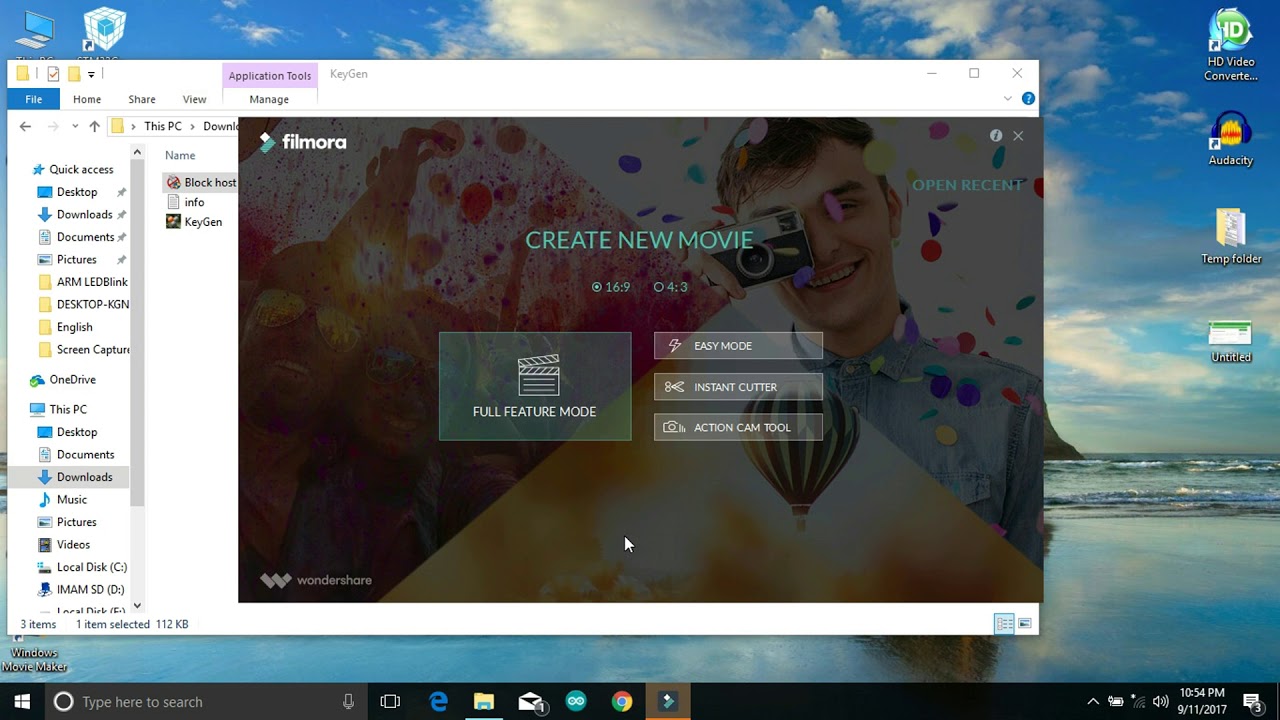The width and height of the screenshot is (1280, 720).
Task: Launch Easy Mode in Filmora
Action: click(738, 346)
